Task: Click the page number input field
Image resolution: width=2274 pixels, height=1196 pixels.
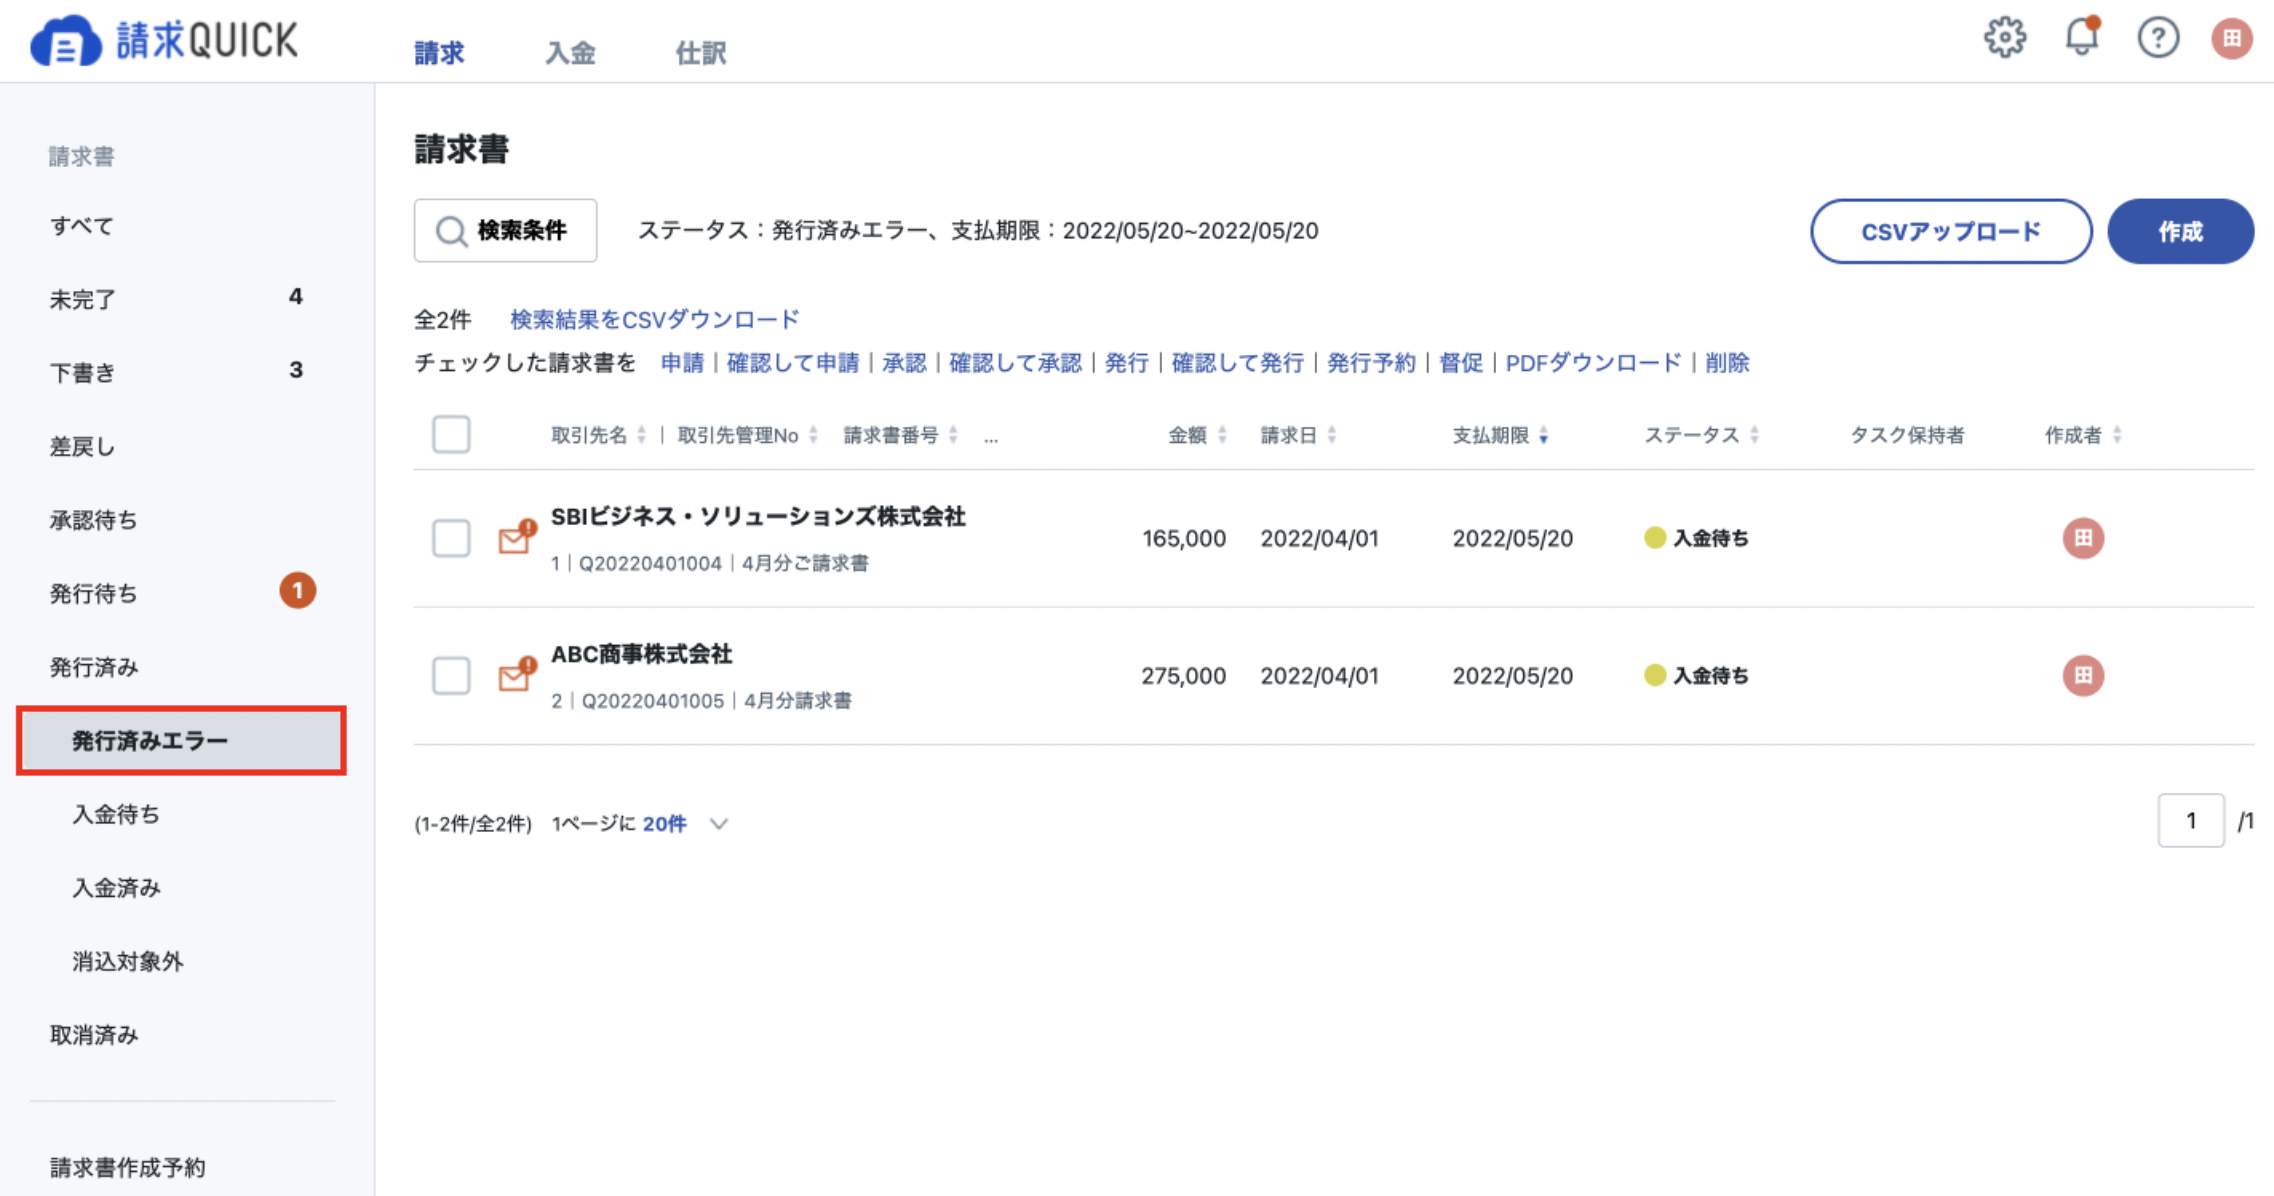Action: [x=2190, y=821]
